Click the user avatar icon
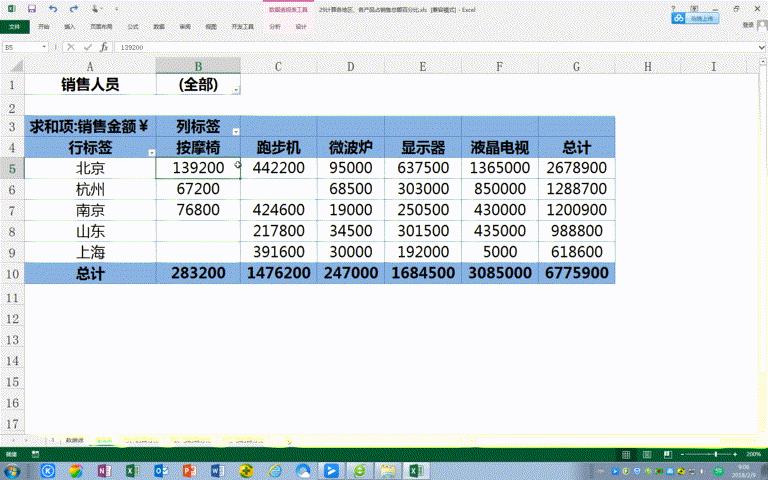 click(x=762, y=24)
